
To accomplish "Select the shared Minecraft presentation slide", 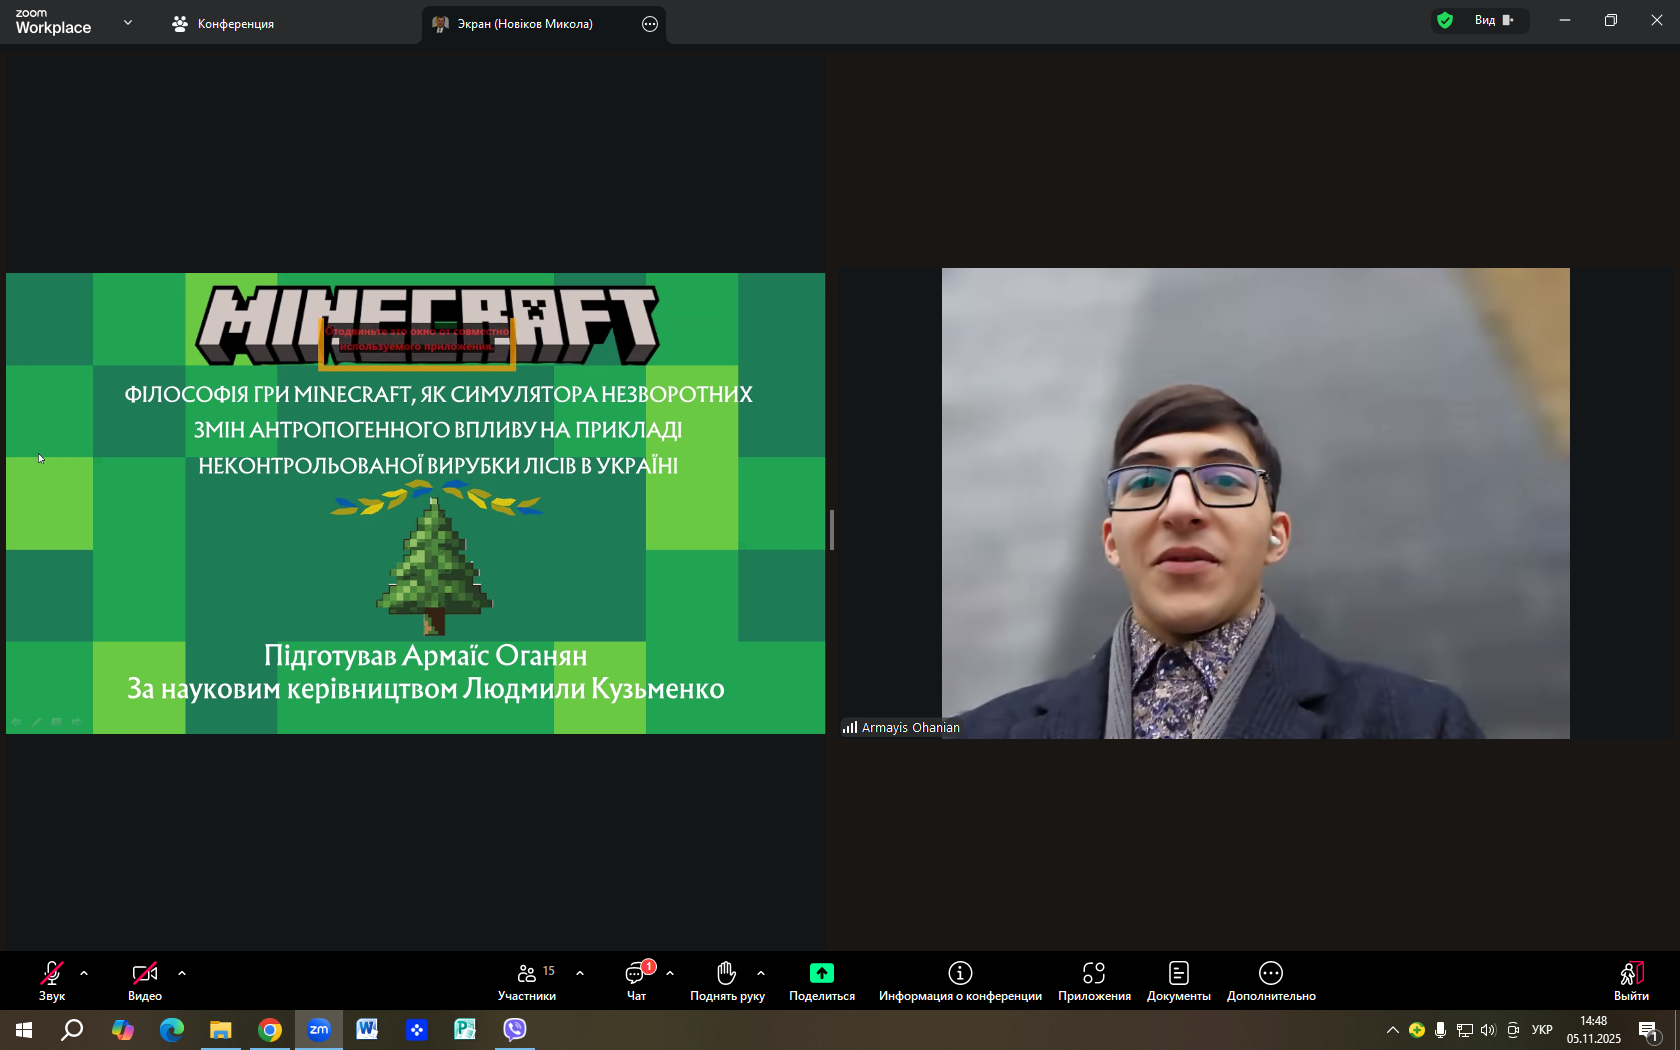I will (x=416, y=503).
